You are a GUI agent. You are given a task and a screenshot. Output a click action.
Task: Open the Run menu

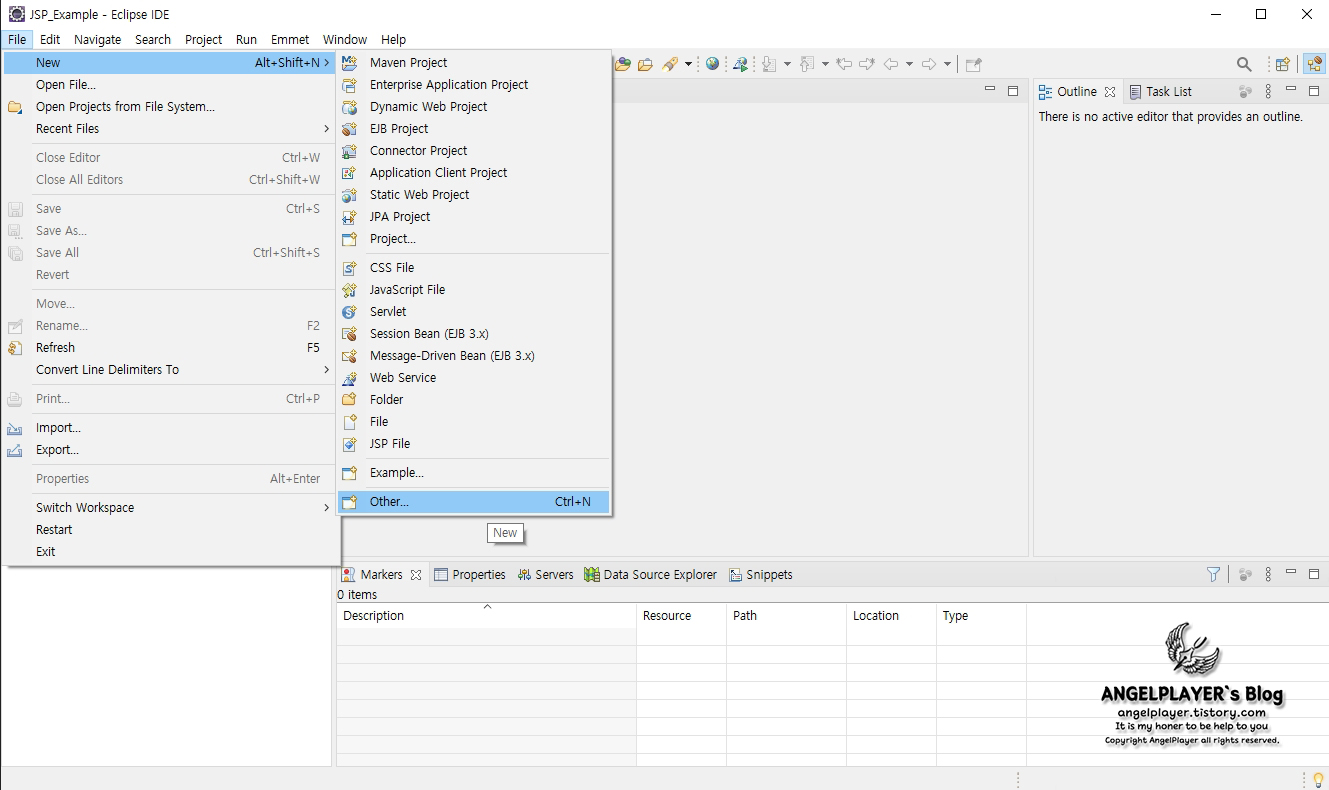click(246, 40)
